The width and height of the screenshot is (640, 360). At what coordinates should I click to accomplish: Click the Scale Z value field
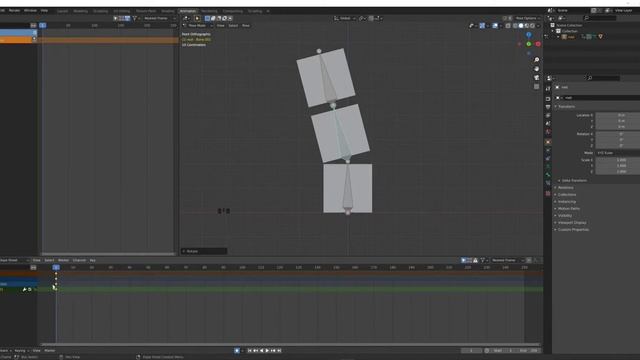pyautogui.click(x=618, y=171)
